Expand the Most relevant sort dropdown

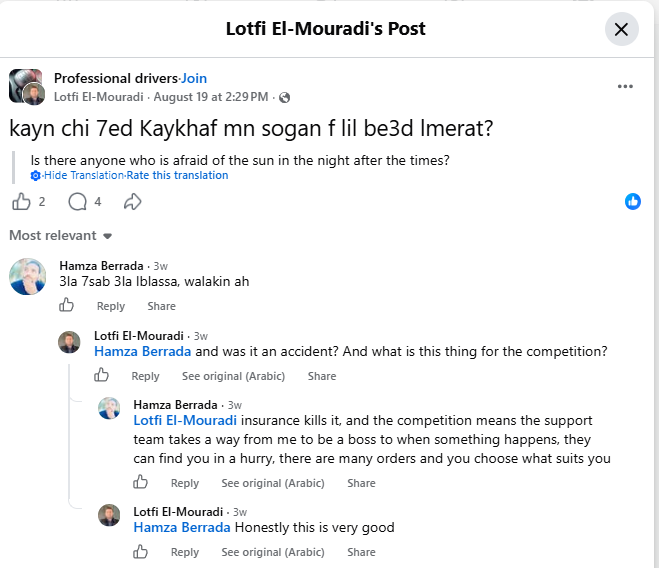(x=61, y=235)
